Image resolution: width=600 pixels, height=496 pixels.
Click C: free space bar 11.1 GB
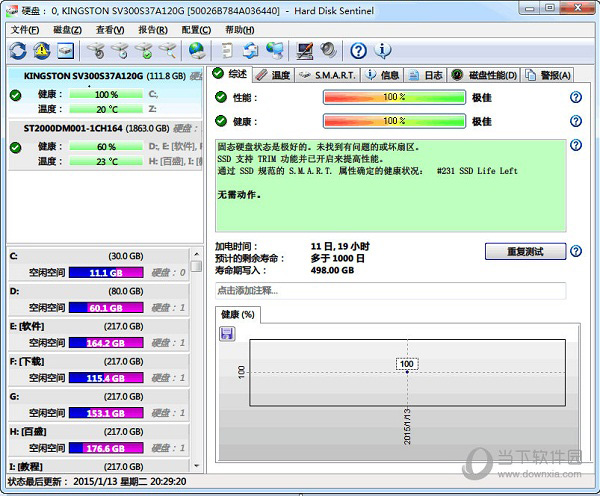106,272
